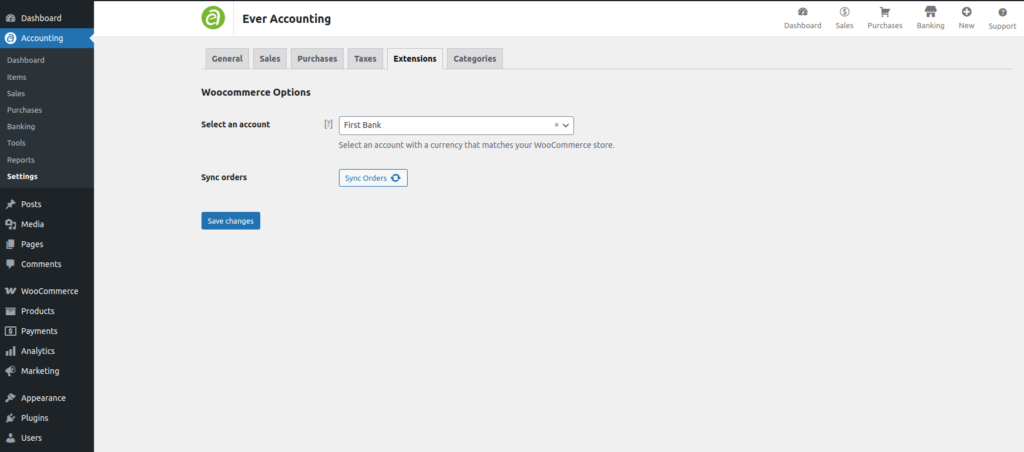Click the Ever Accounting title text

click(287, 19)
